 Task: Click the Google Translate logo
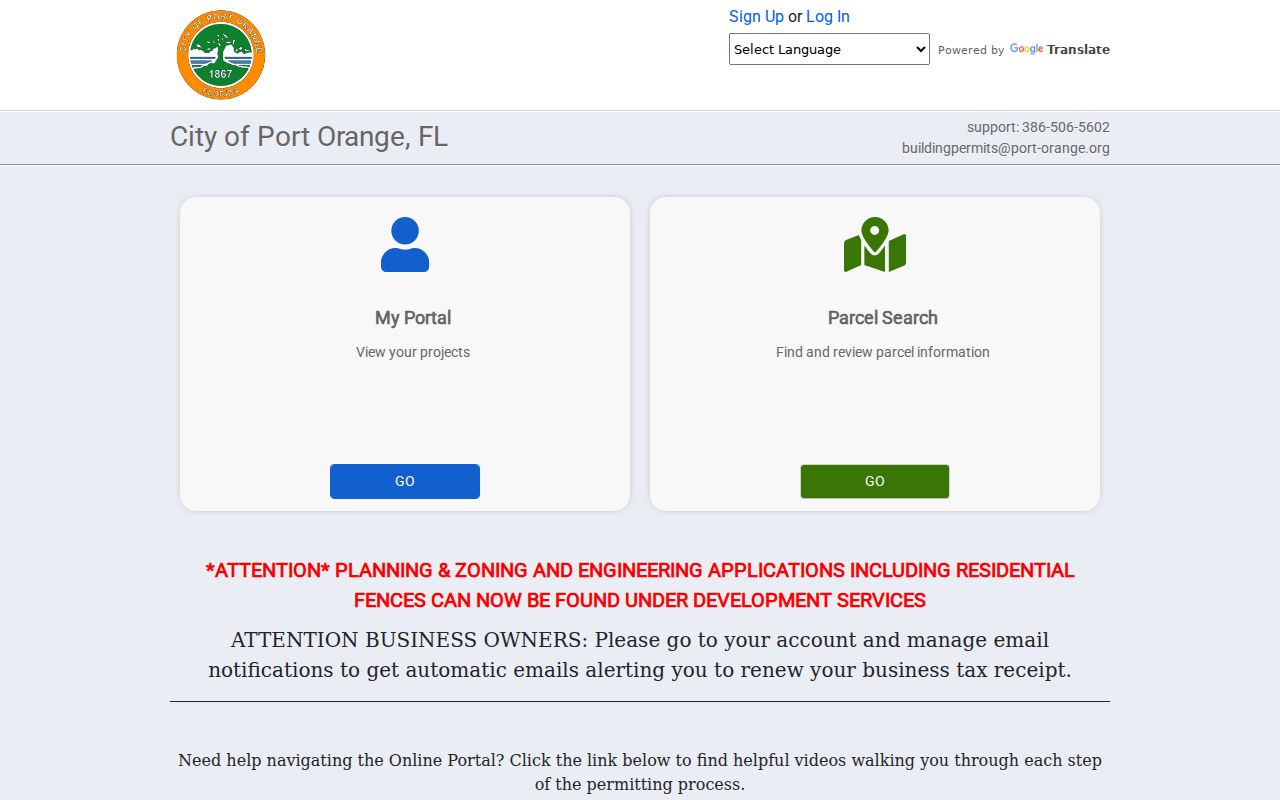[x=1059, y=49]
